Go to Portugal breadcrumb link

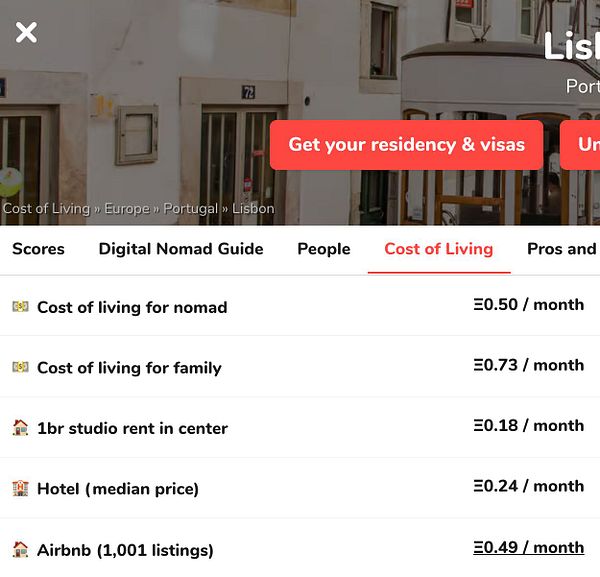191,209
